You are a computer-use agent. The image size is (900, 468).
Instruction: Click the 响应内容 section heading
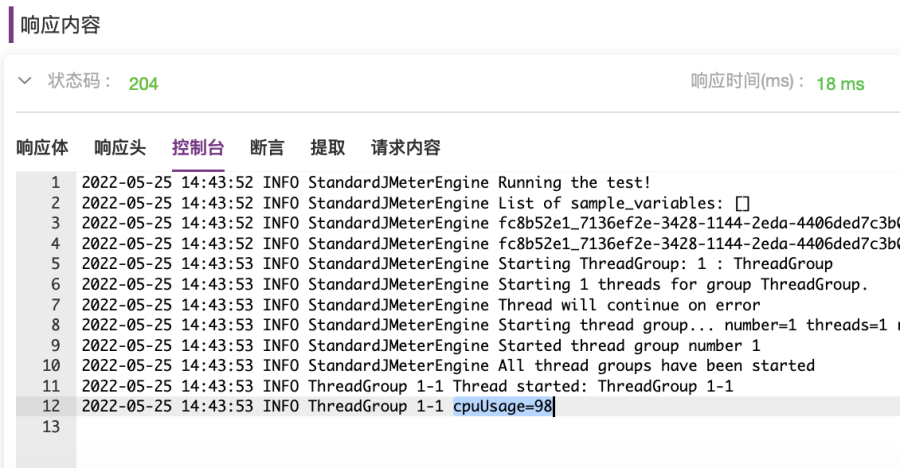coord(60,25)
